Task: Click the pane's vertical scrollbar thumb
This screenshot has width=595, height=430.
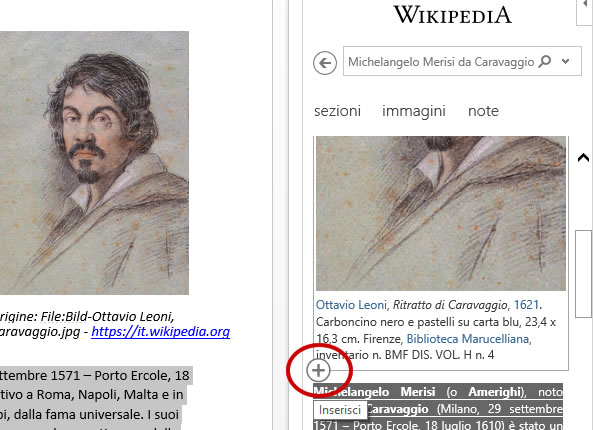Action: click(x=583, y=273)
